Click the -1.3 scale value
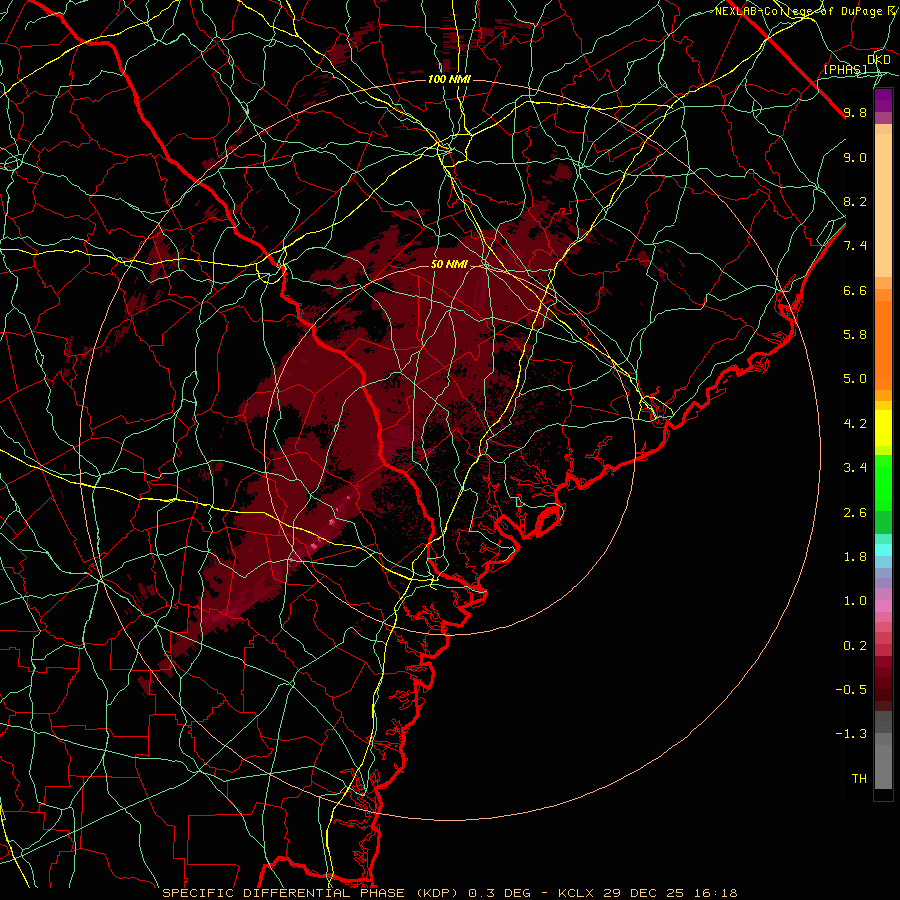Screen dimensions: 900x900 click(851, 734)
